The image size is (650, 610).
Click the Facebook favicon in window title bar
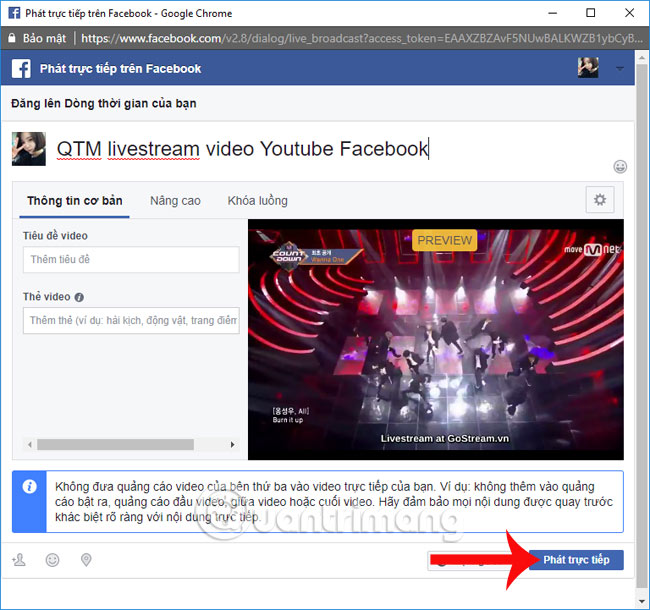point(14,13)
